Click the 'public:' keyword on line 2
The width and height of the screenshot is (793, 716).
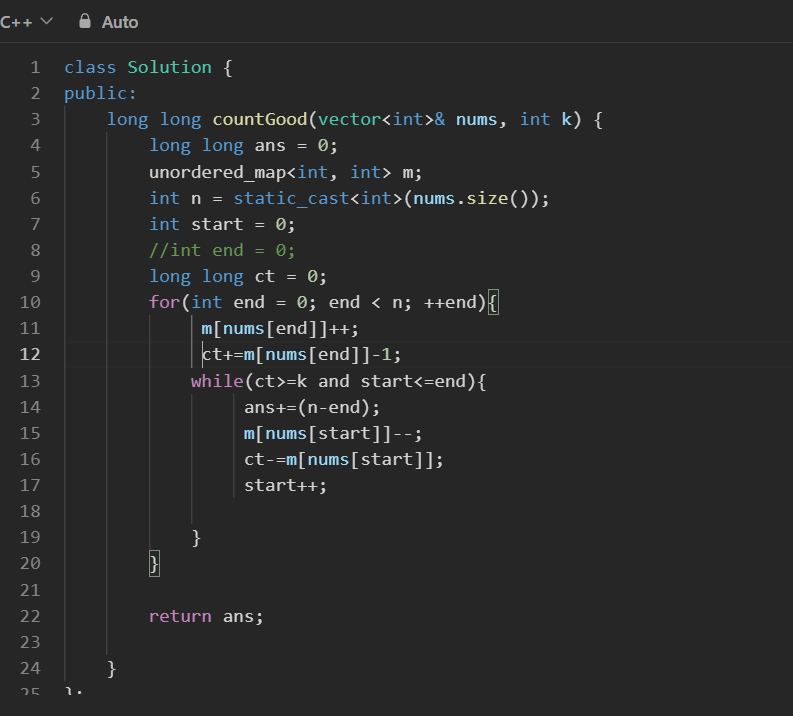click(x=100, y=94)
